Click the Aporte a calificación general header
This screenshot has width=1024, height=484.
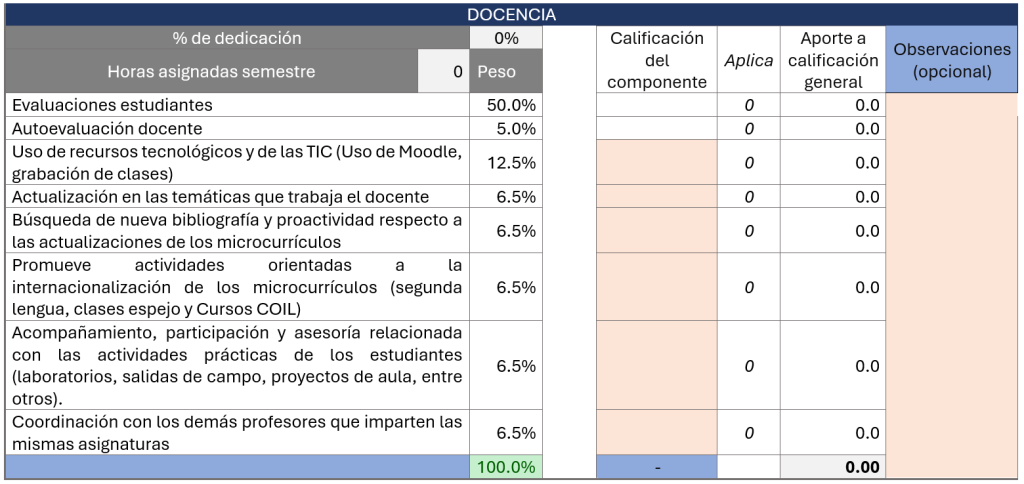click(x=833, y=60)
